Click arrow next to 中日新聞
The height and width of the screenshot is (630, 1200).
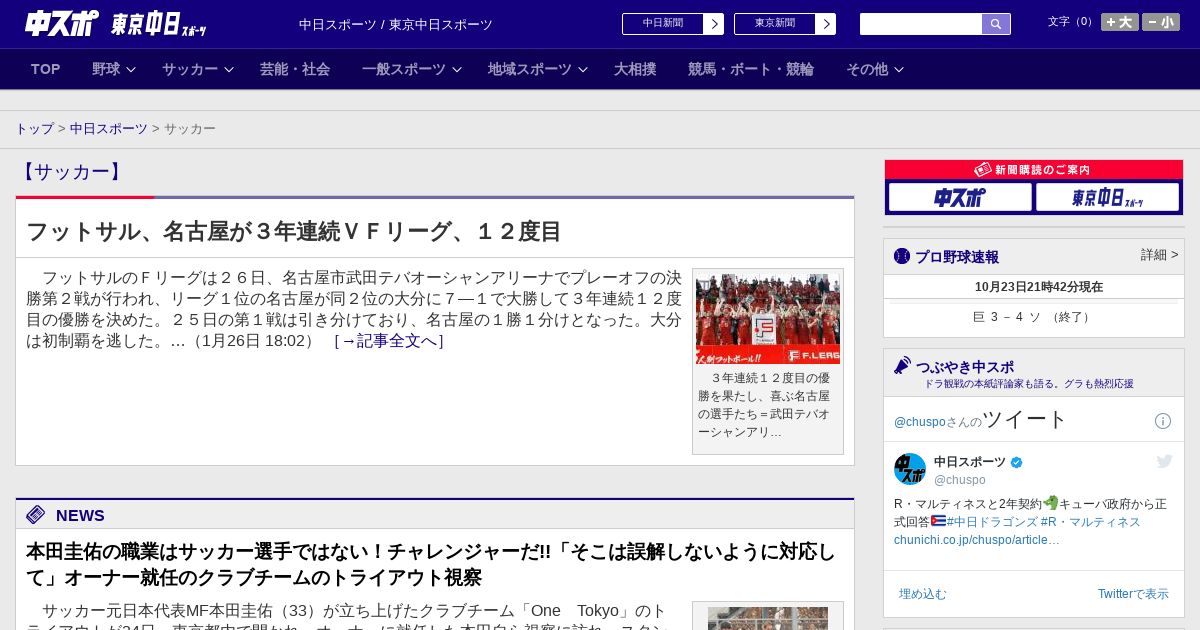click(x=714, y=24)
